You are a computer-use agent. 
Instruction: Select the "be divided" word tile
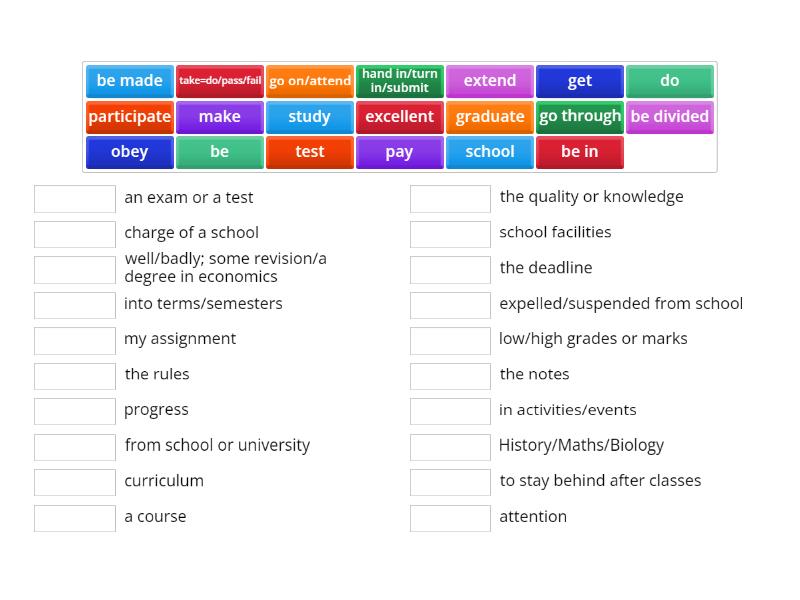[670, 117]
